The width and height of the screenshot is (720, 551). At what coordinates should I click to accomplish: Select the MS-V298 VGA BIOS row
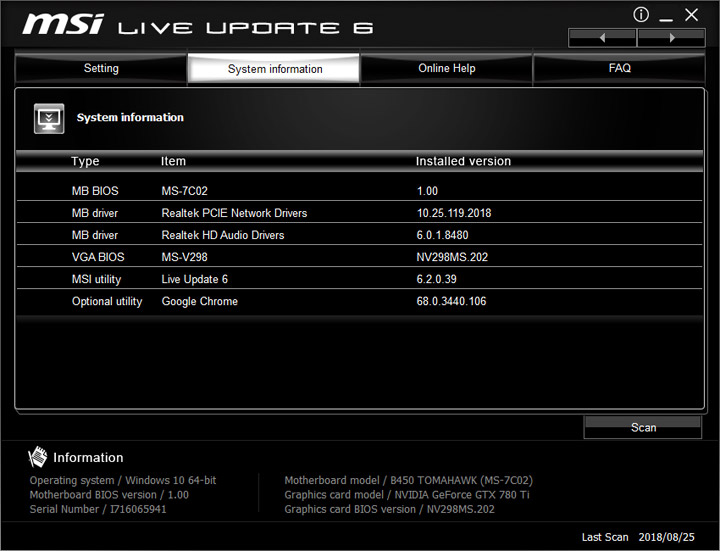coord(360,257)
